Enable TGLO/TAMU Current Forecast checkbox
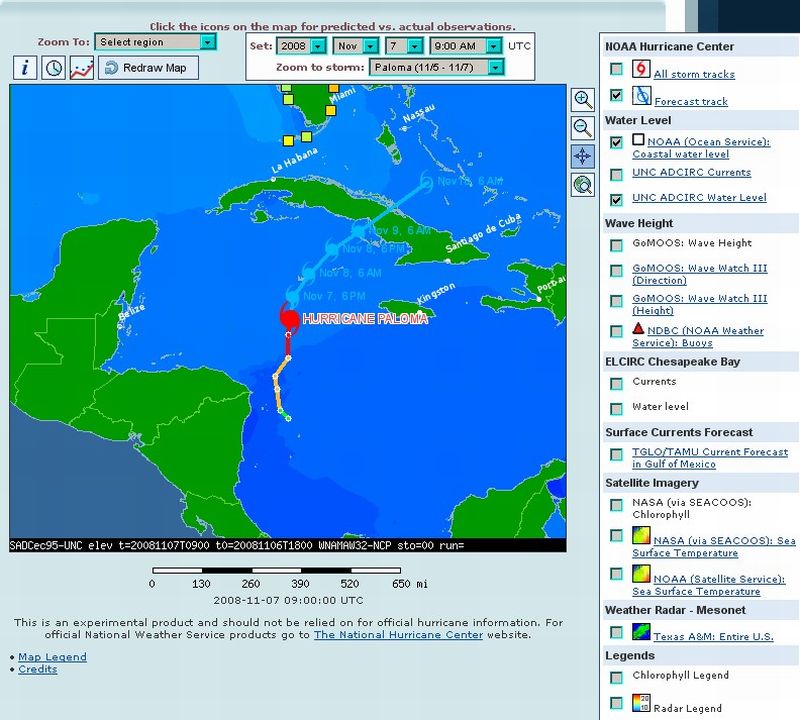Viewport: 800px width, 720px height. (616, 454)
